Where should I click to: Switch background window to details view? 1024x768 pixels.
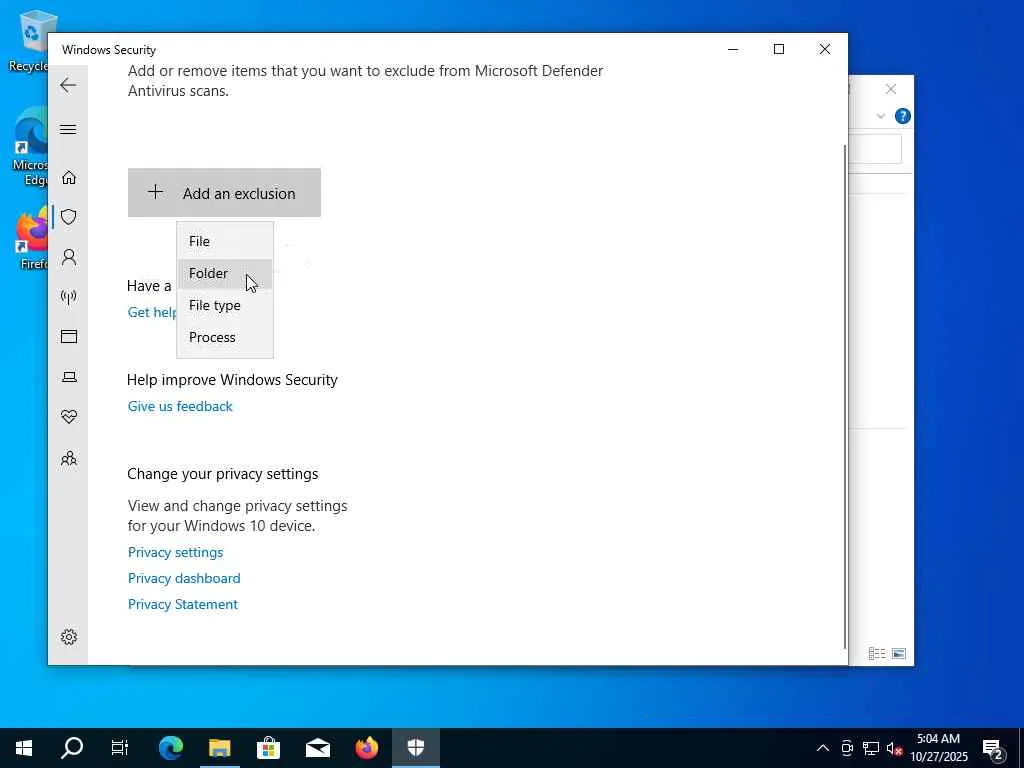tap(876, 654)
